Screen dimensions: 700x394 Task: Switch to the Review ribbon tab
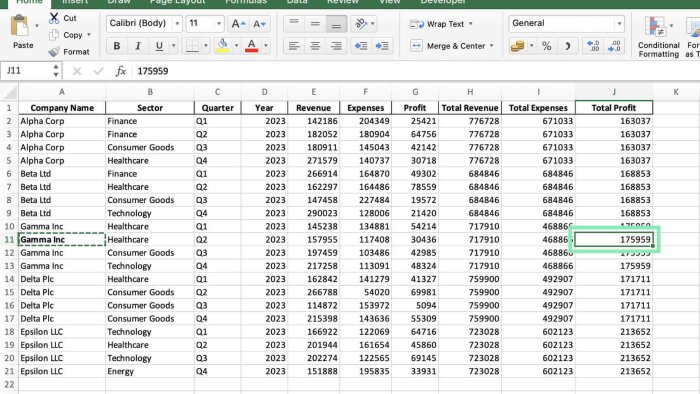(x=342, y=2)
